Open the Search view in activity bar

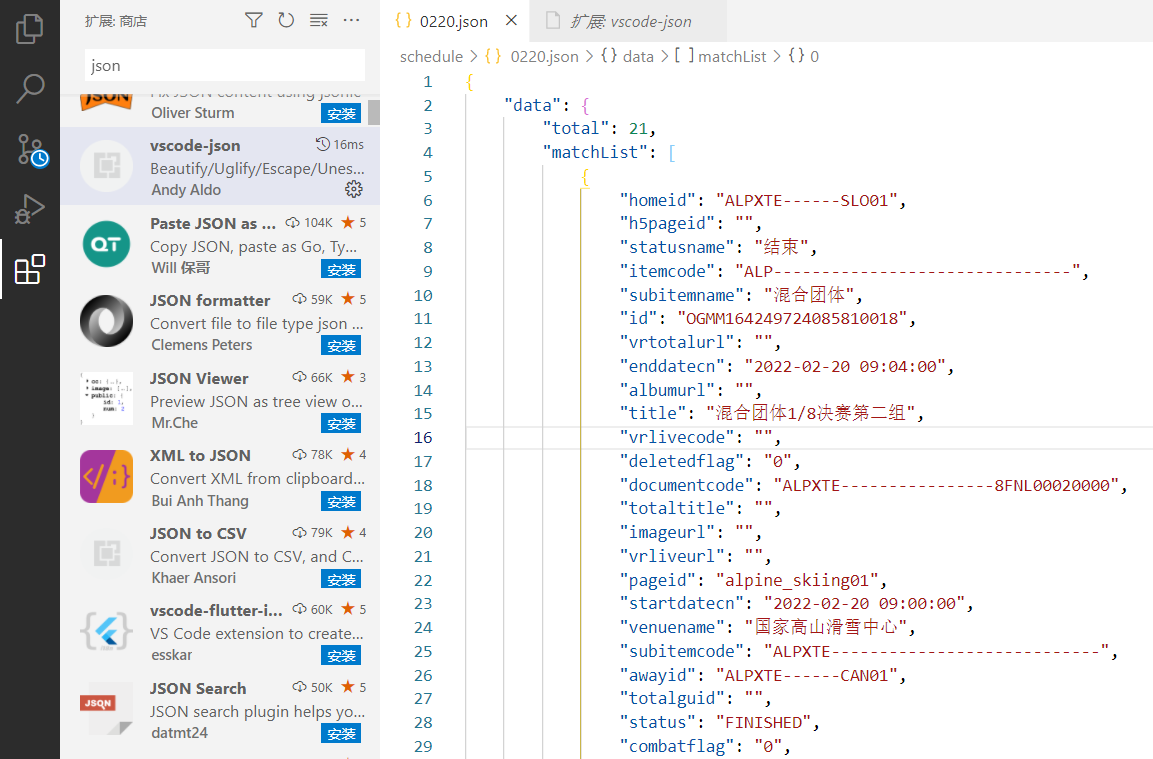coord(29,89)
